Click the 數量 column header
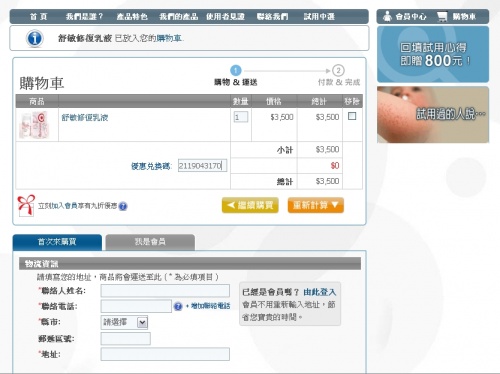Screen dimensions: 500x374 point(241,101)
